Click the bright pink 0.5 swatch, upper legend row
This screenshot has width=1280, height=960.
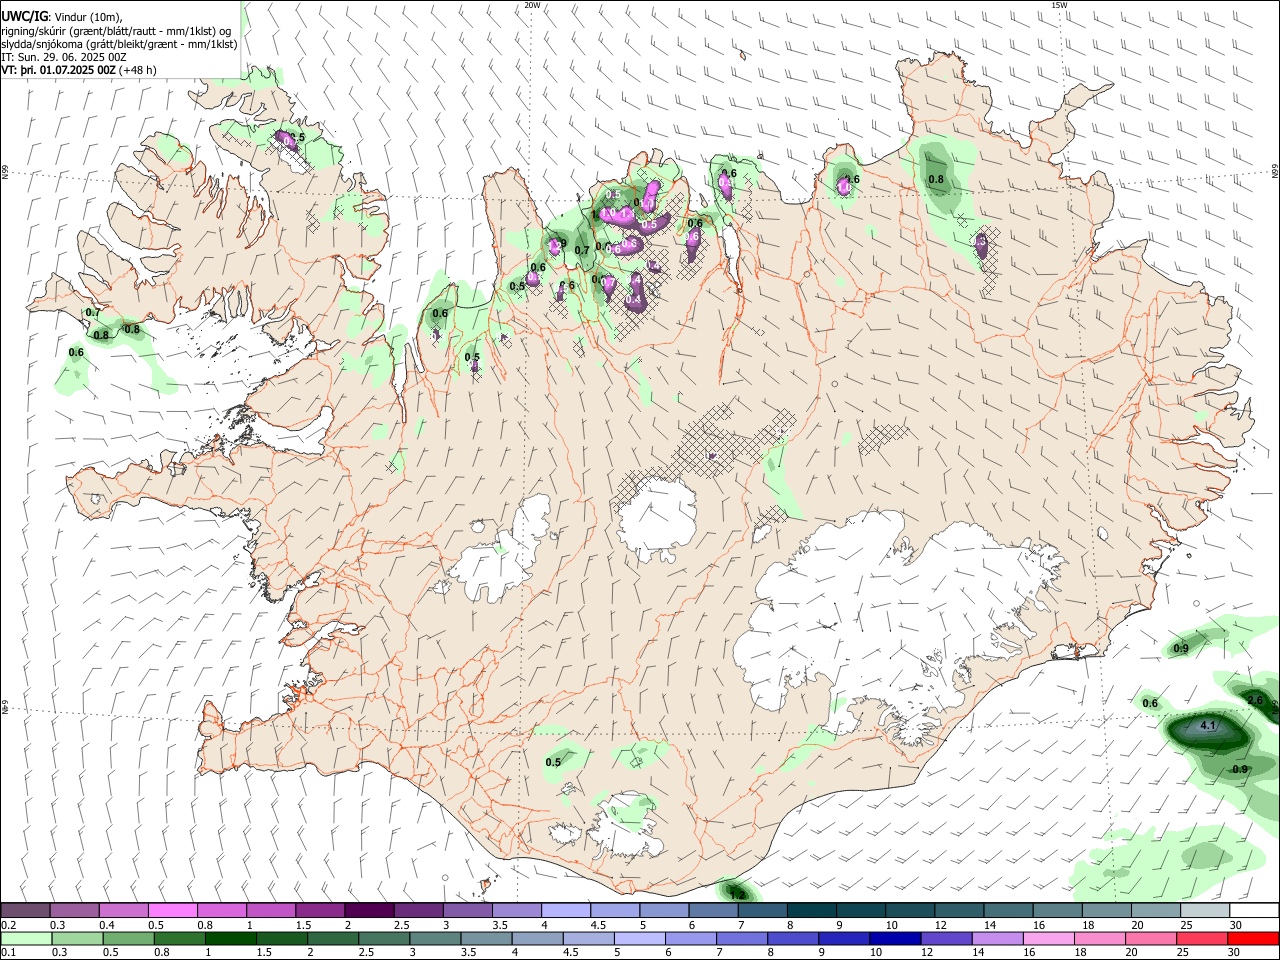point(172,910)
